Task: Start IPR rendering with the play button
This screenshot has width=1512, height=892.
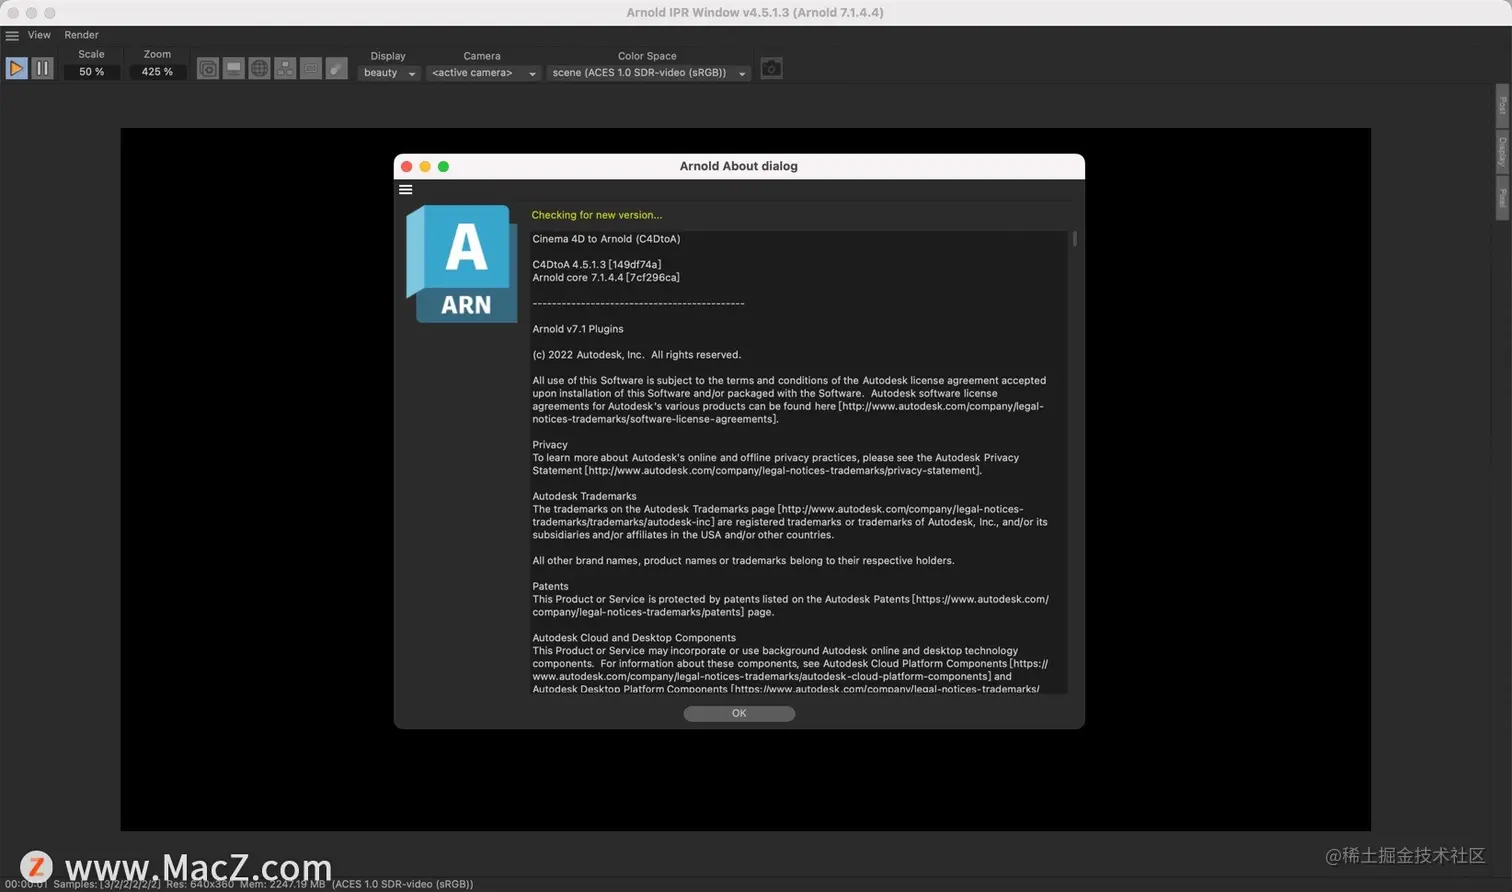Action: point(16,68)
